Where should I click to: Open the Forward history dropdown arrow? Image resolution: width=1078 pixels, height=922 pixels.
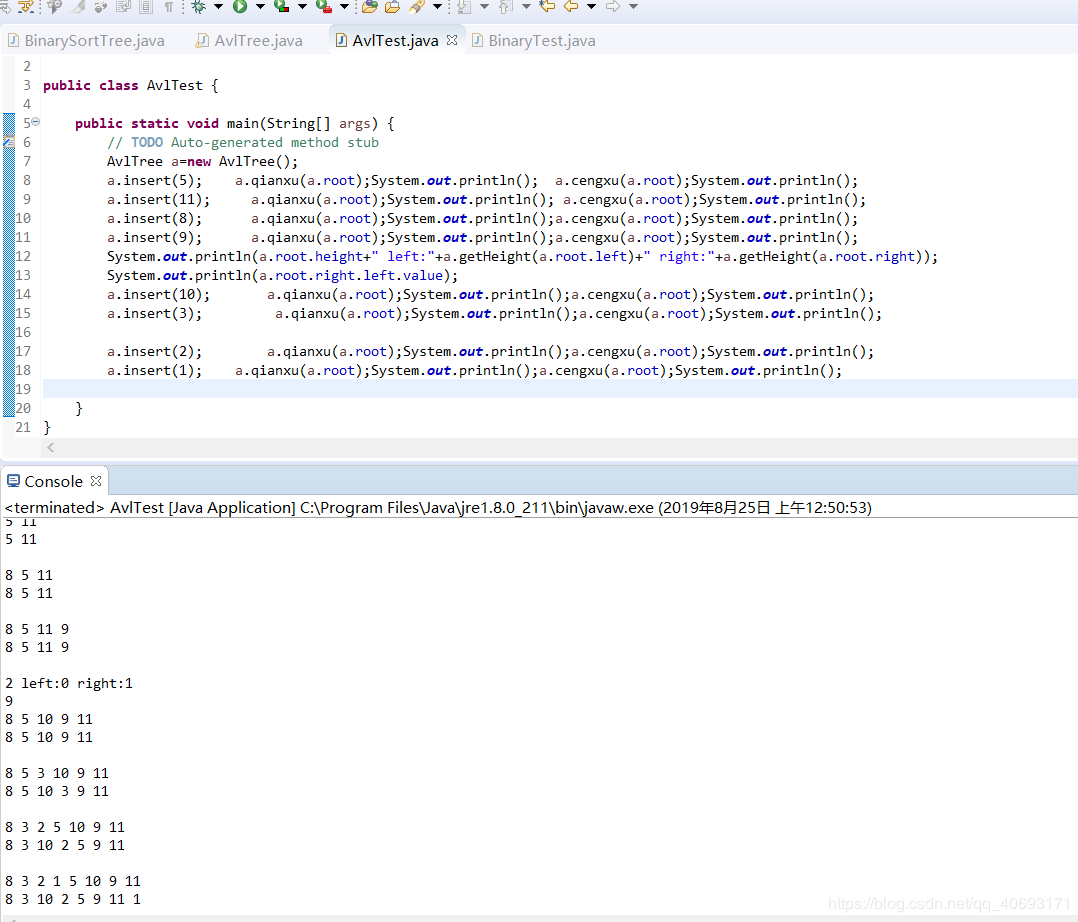[633, 7]
